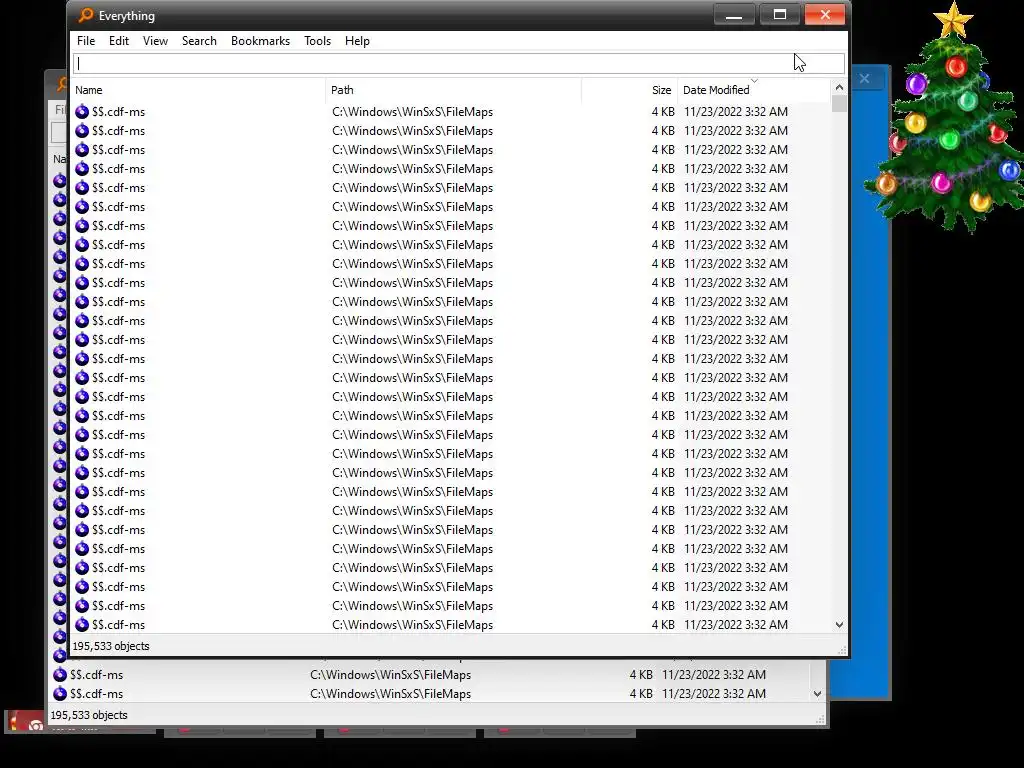The width and height of the screenshot is (1024, 768).
Task: Open the Edit menu
Action: (x=119, y=40)
